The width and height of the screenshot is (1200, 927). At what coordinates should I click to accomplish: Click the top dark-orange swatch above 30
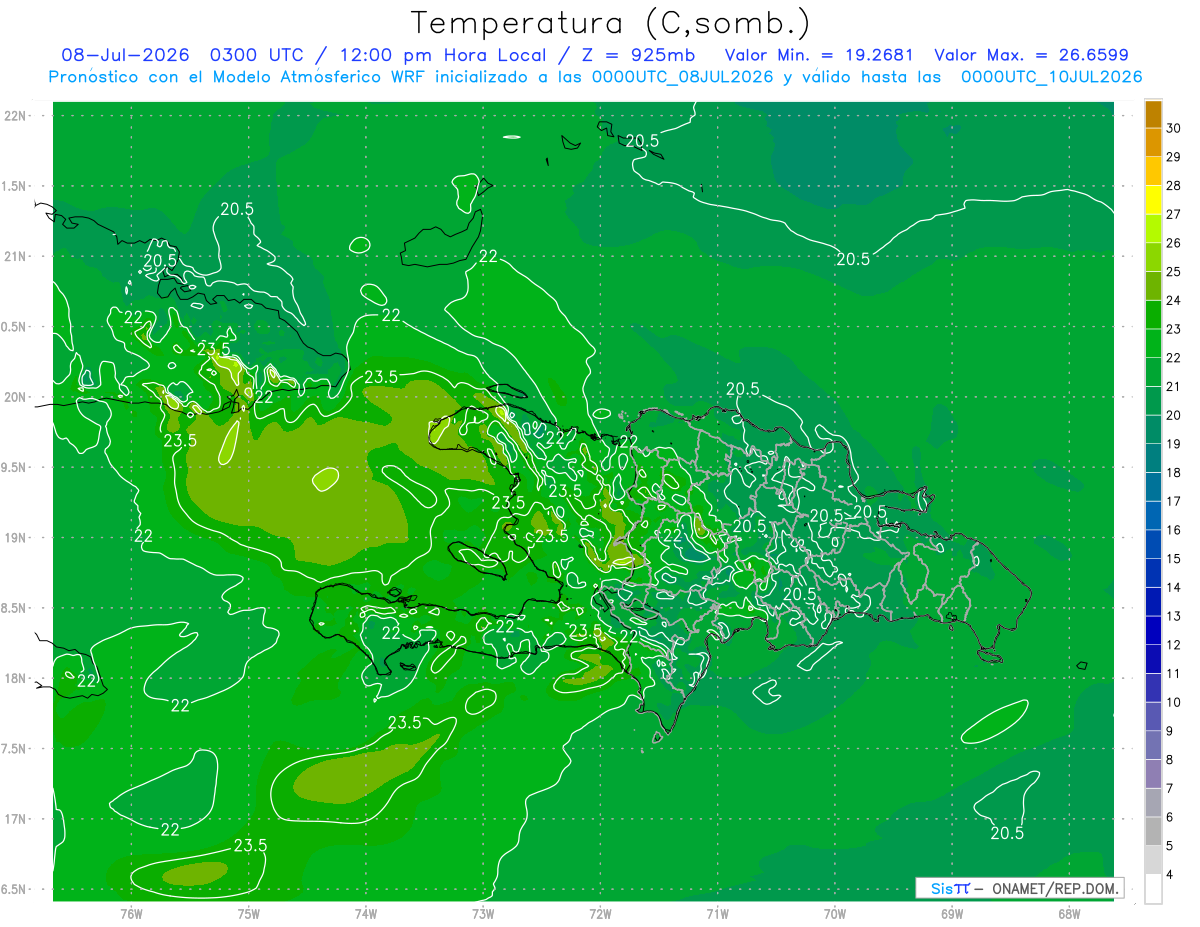click(1153, 114)
